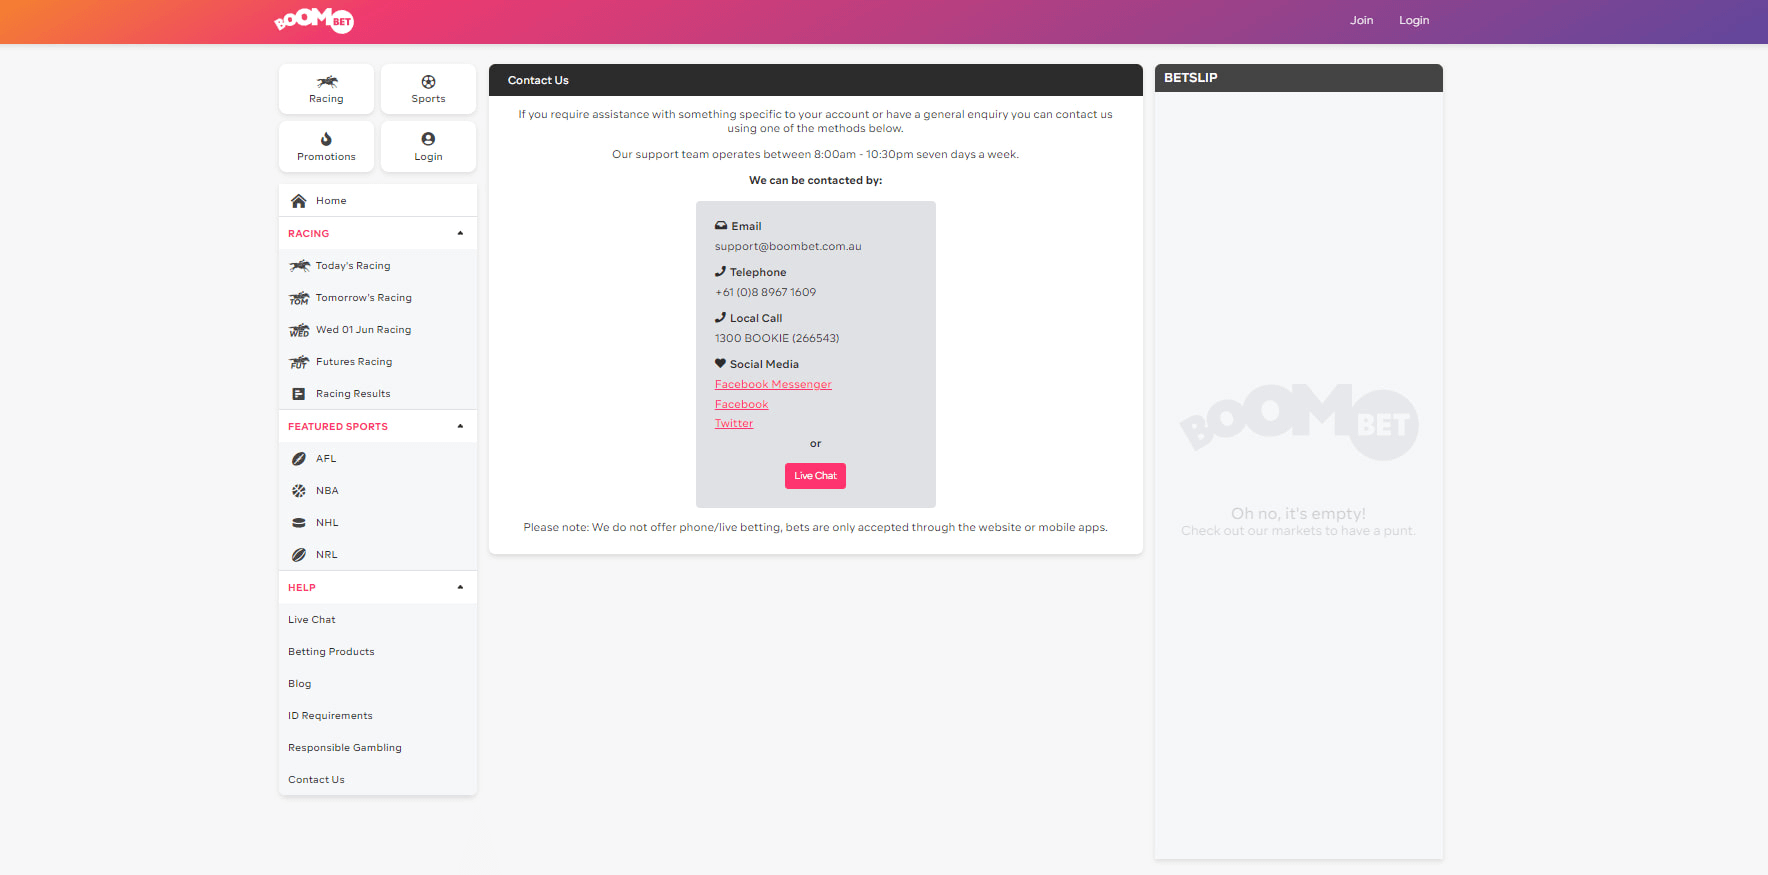Open ID Requirements page
The width and height of the screenshot is (1768, 875).
[378, 716]
